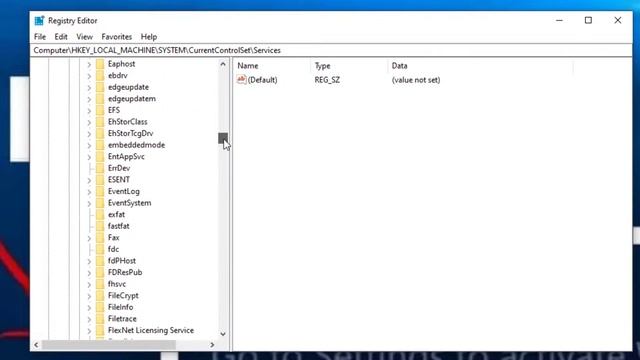Select the fhsvc key label
The image size is (640, 360).
[117, 284]
